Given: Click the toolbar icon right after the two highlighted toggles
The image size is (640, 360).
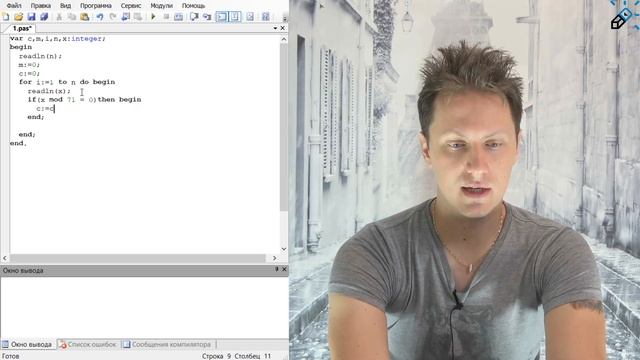Looking at the screenshot, I should (x=250, y=17).
